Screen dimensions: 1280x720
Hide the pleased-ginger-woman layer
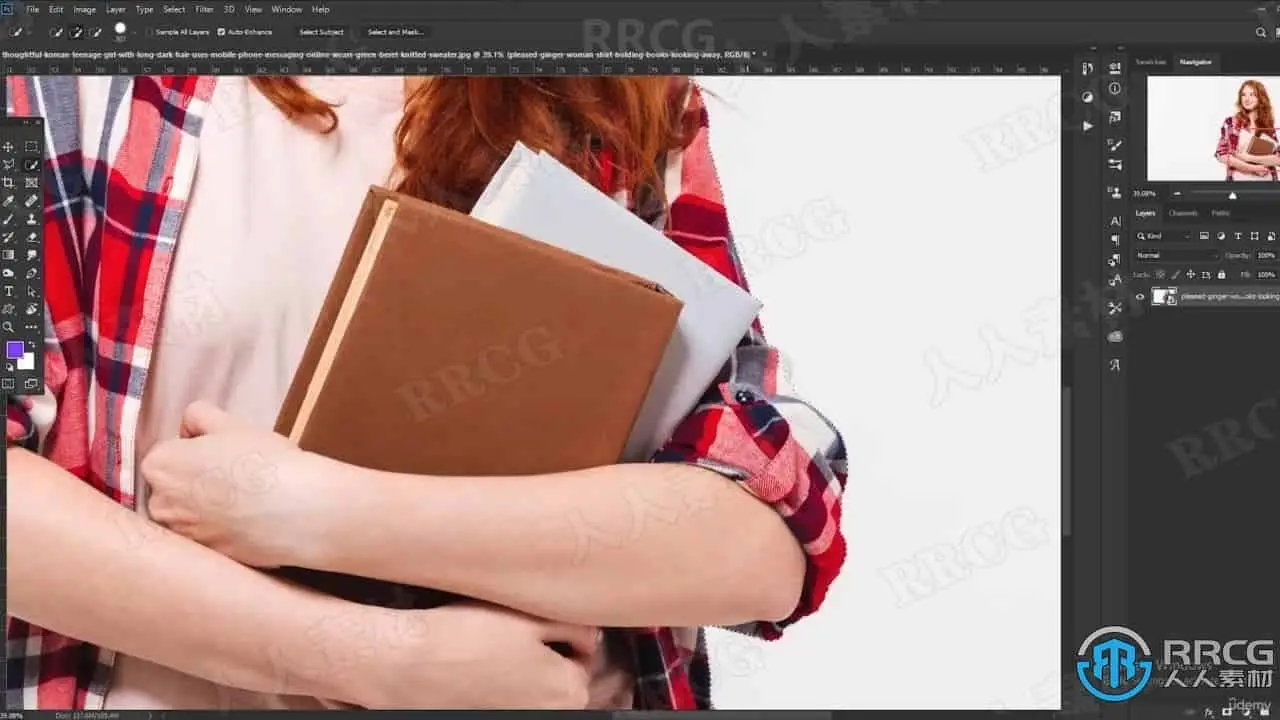(1140, 296)
